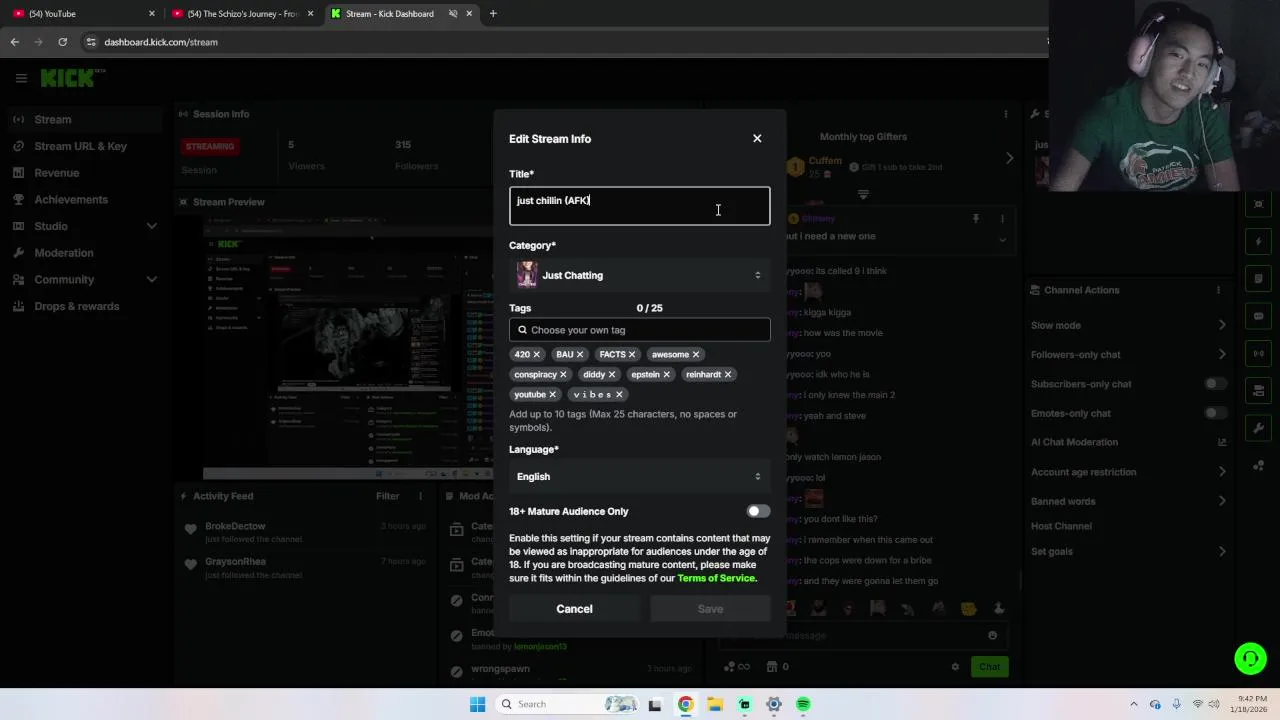Click the Chat send button
The image size is (1280, 720).
pyautogui.click(x=989, y=667)
